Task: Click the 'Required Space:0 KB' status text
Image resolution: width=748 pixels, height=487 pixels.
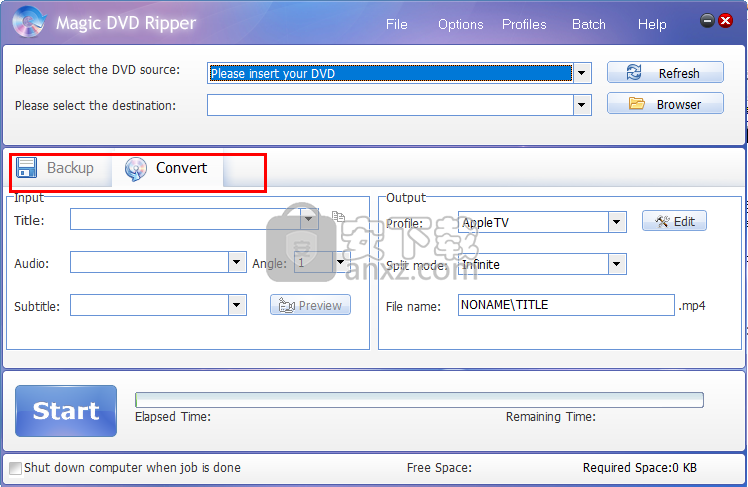Action: (640, 468)
